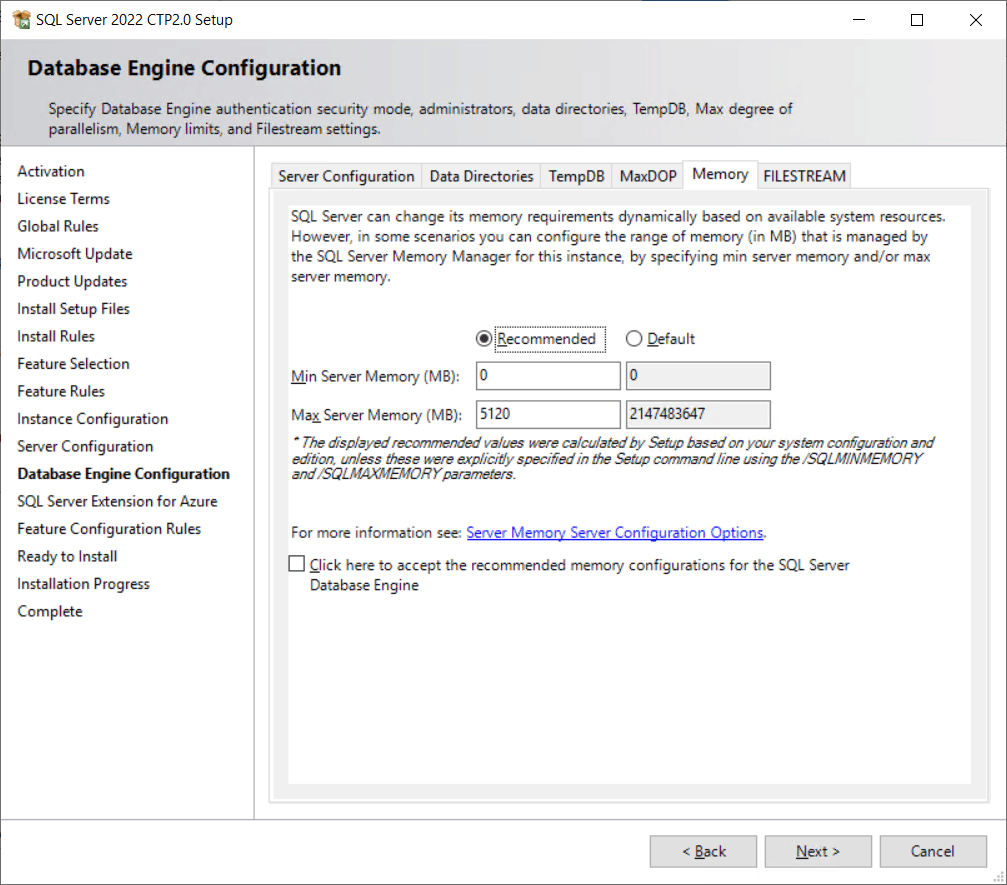The image size is (1007, 885).
Task: Maximize the setup window
Action: 917,20
